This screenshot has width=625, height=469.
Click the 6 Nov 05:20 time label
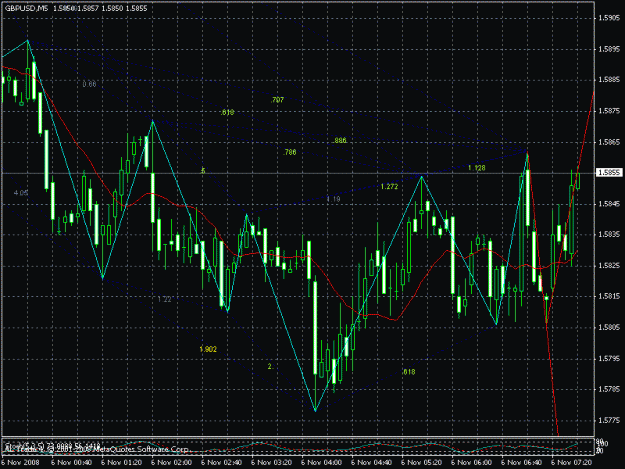(422, 463)
